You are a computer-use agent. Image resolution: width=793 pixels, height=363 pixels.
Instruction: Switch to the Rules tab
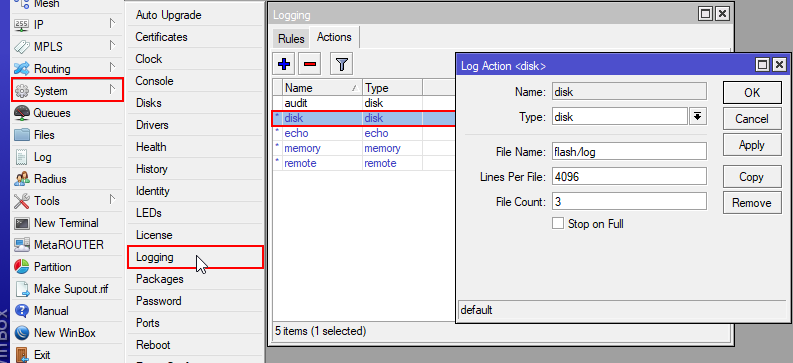[291, 39]
